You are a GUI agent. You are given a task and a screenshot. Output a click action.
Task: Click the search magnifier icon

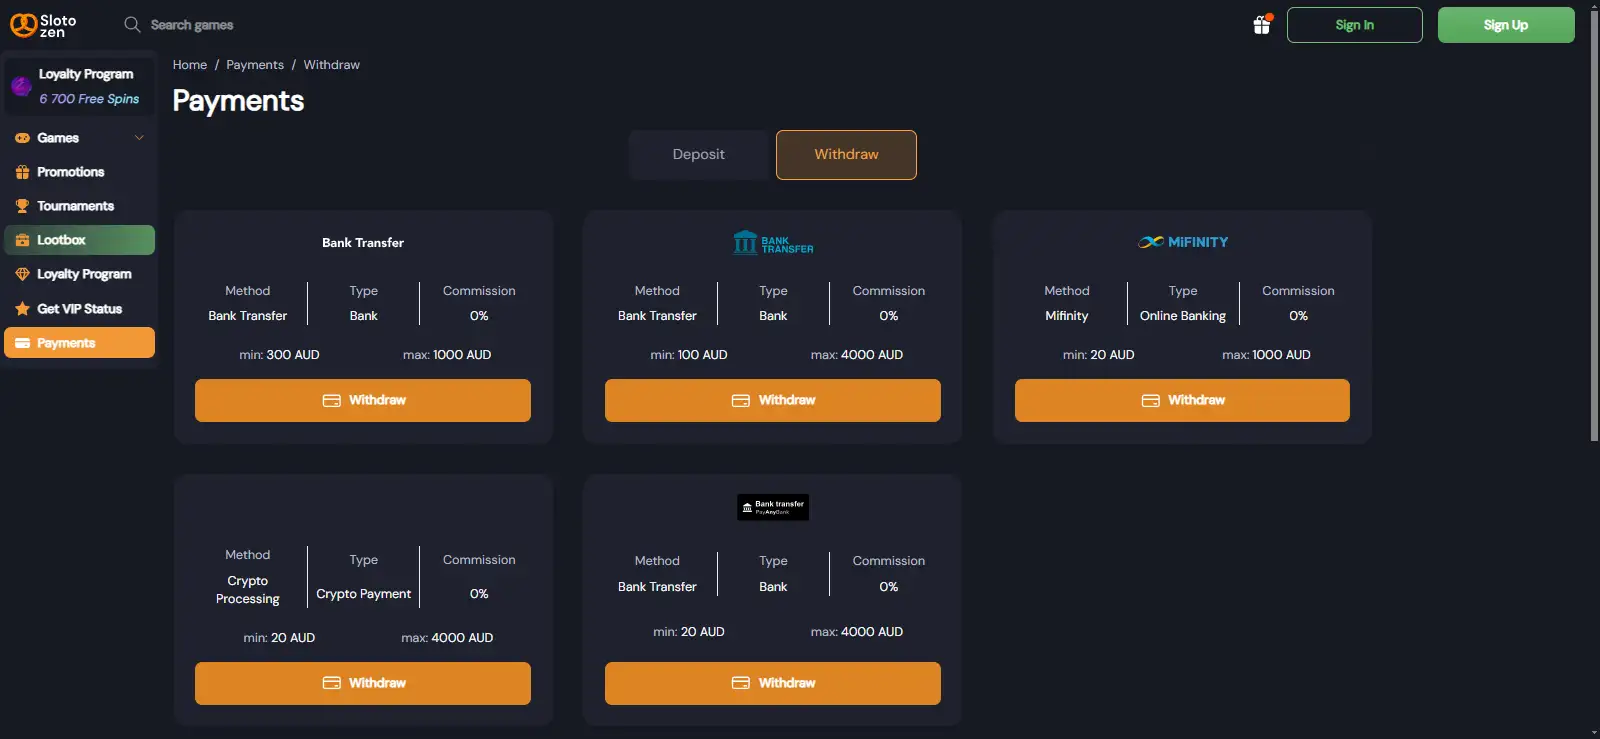click(x=132, y=25)
